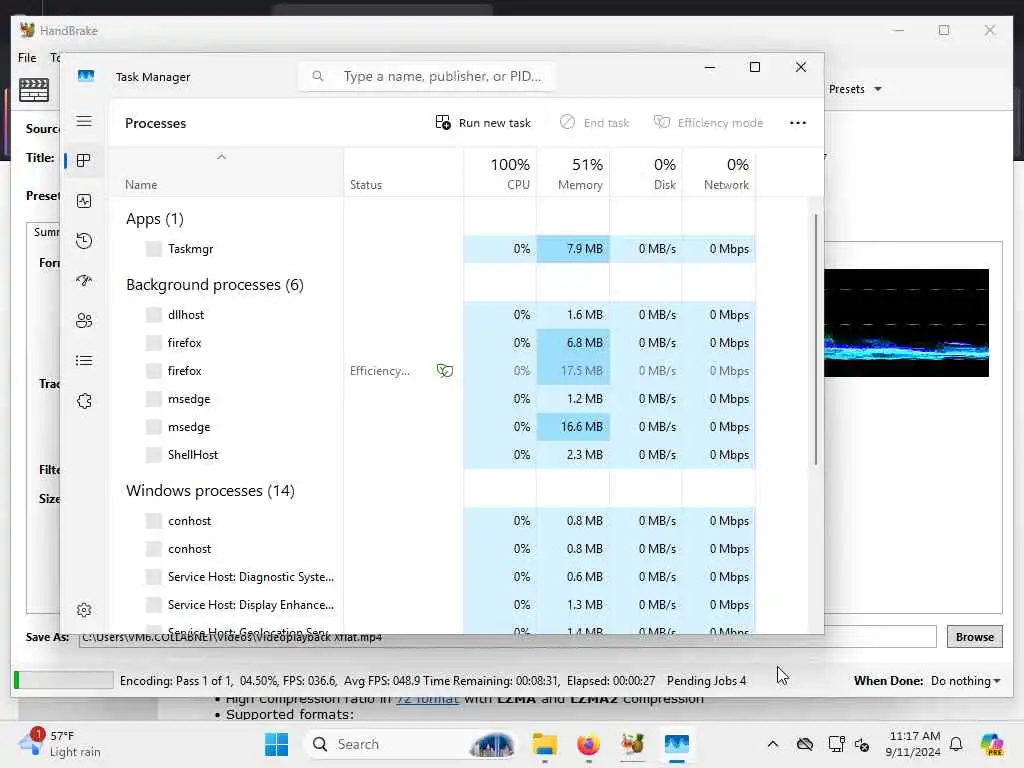Viewport: 1024px width, 768px height.
Task: Click the process list vertical scrollbar
Action: tap(815, 338)
